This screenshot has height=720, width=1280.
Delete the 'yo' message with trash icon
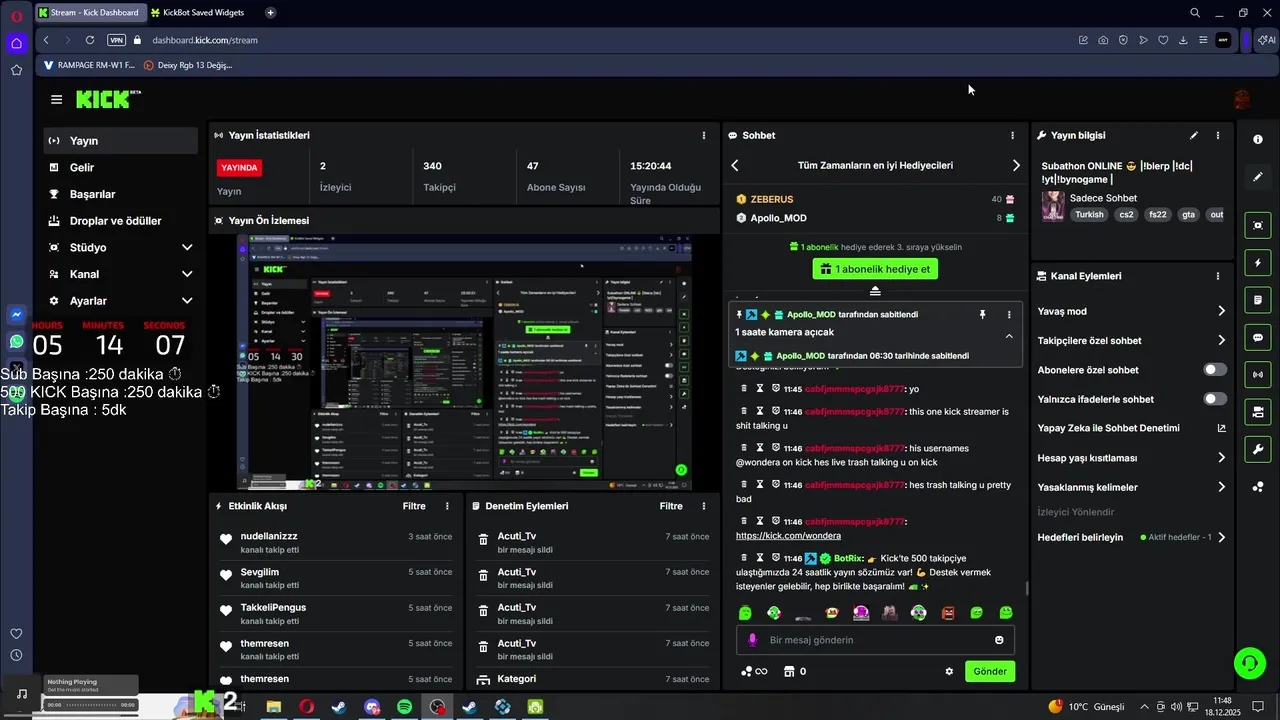tap(744, 388)
